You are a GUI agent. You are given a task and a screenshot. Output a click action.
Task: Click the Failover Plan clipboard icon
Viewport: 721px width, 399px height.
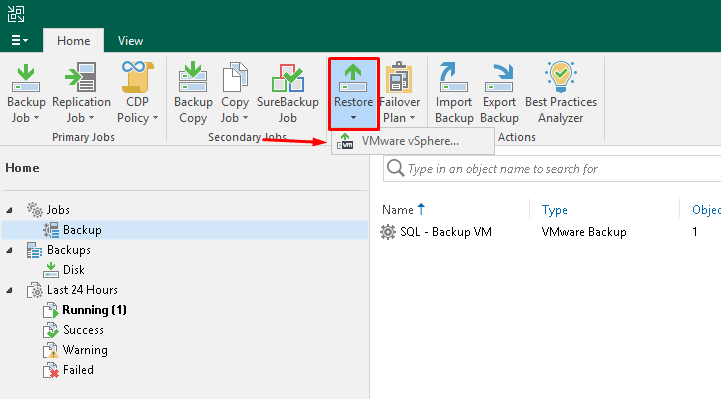pyautogui.click(x=399, y=77)
